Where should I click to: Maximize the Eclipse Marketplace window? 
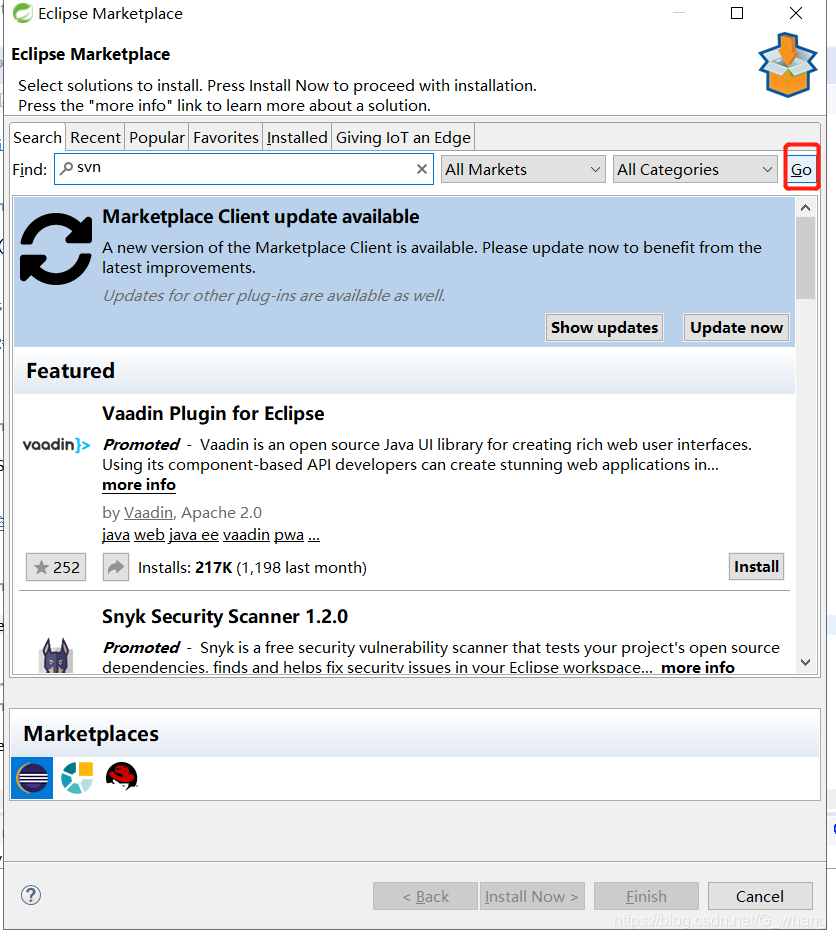point(737,13)
